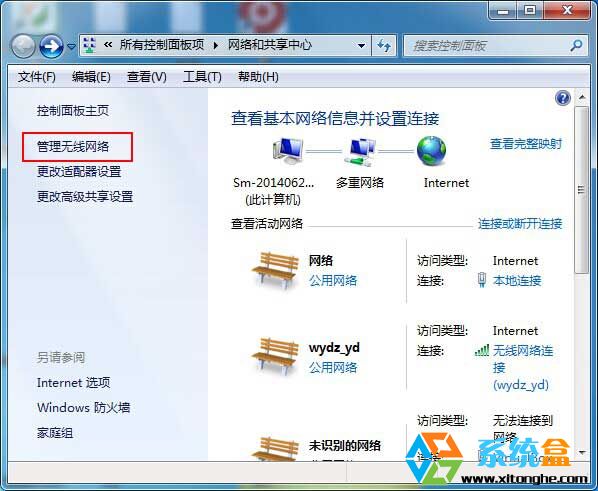Open 管理无线网络 link
Image resolution: width=598 pixels, height=491 pixels.
pyautogui.click(x=73, y=146)
